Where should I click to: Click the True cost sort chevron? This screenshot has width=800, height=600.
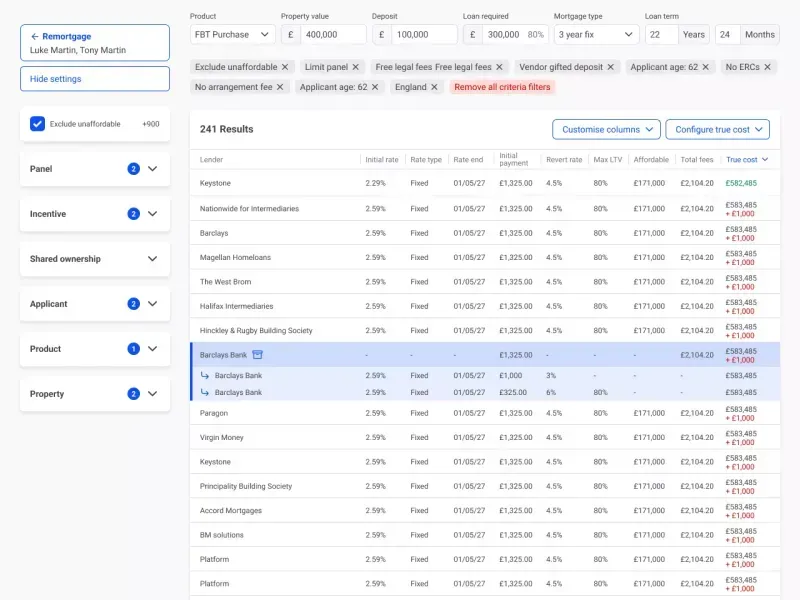click(765, 159)
